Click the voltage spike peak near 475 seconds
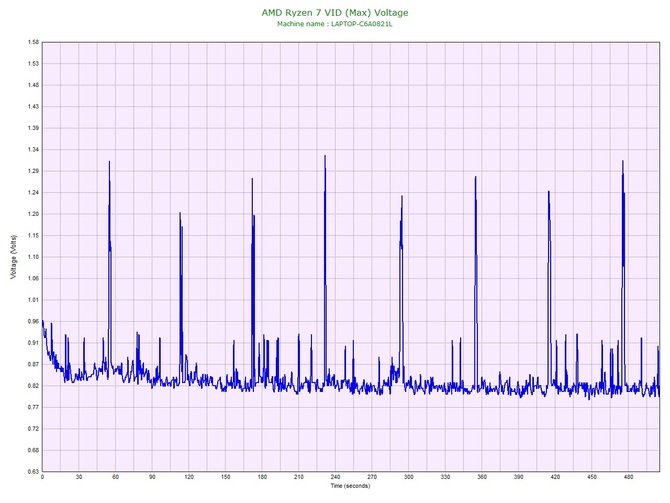 point(623,162)
